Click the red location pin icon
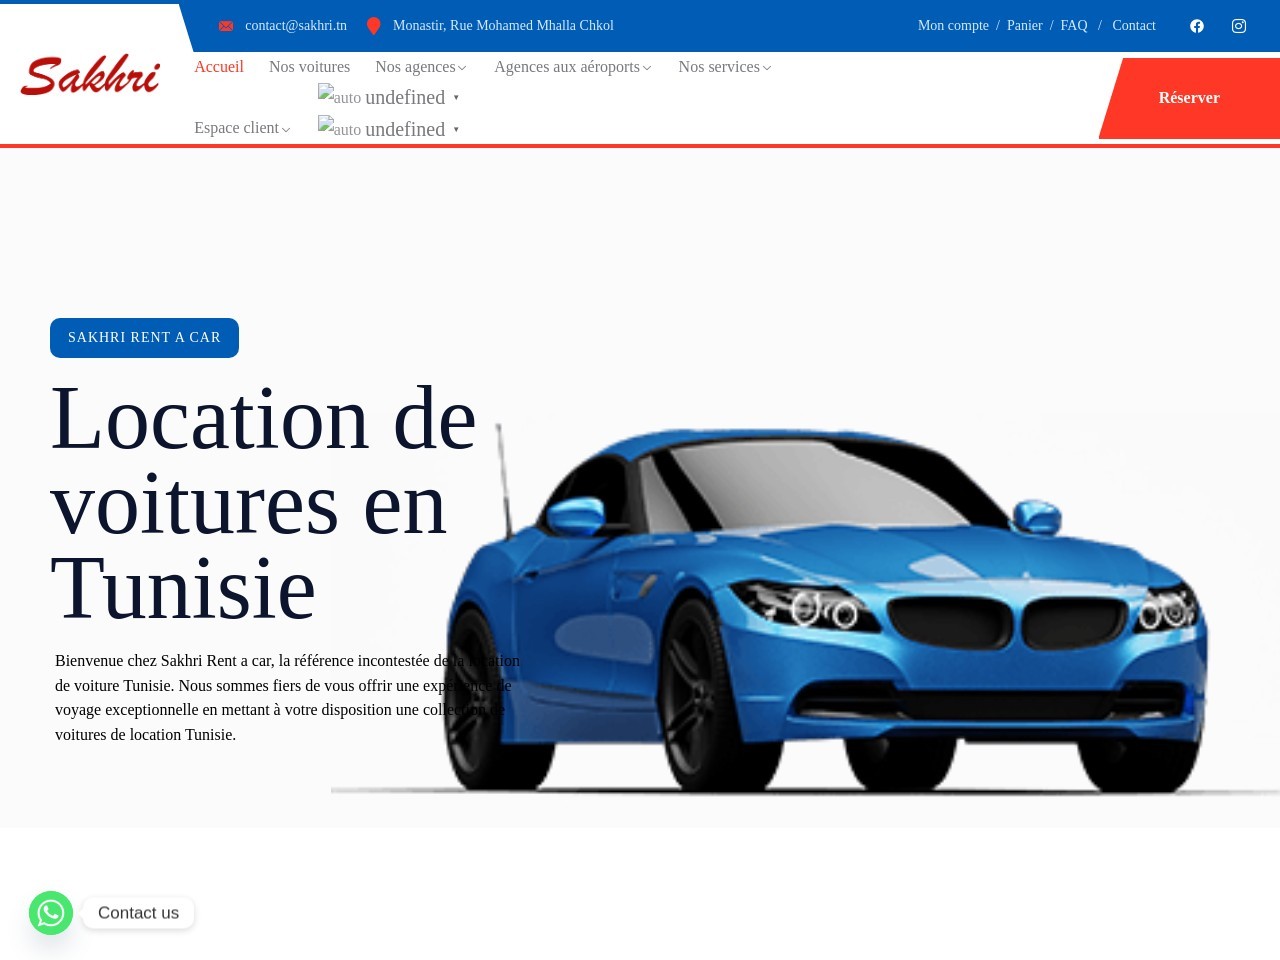The height and width of the screenshot is (960, 1280). click(x=373, y=26)
